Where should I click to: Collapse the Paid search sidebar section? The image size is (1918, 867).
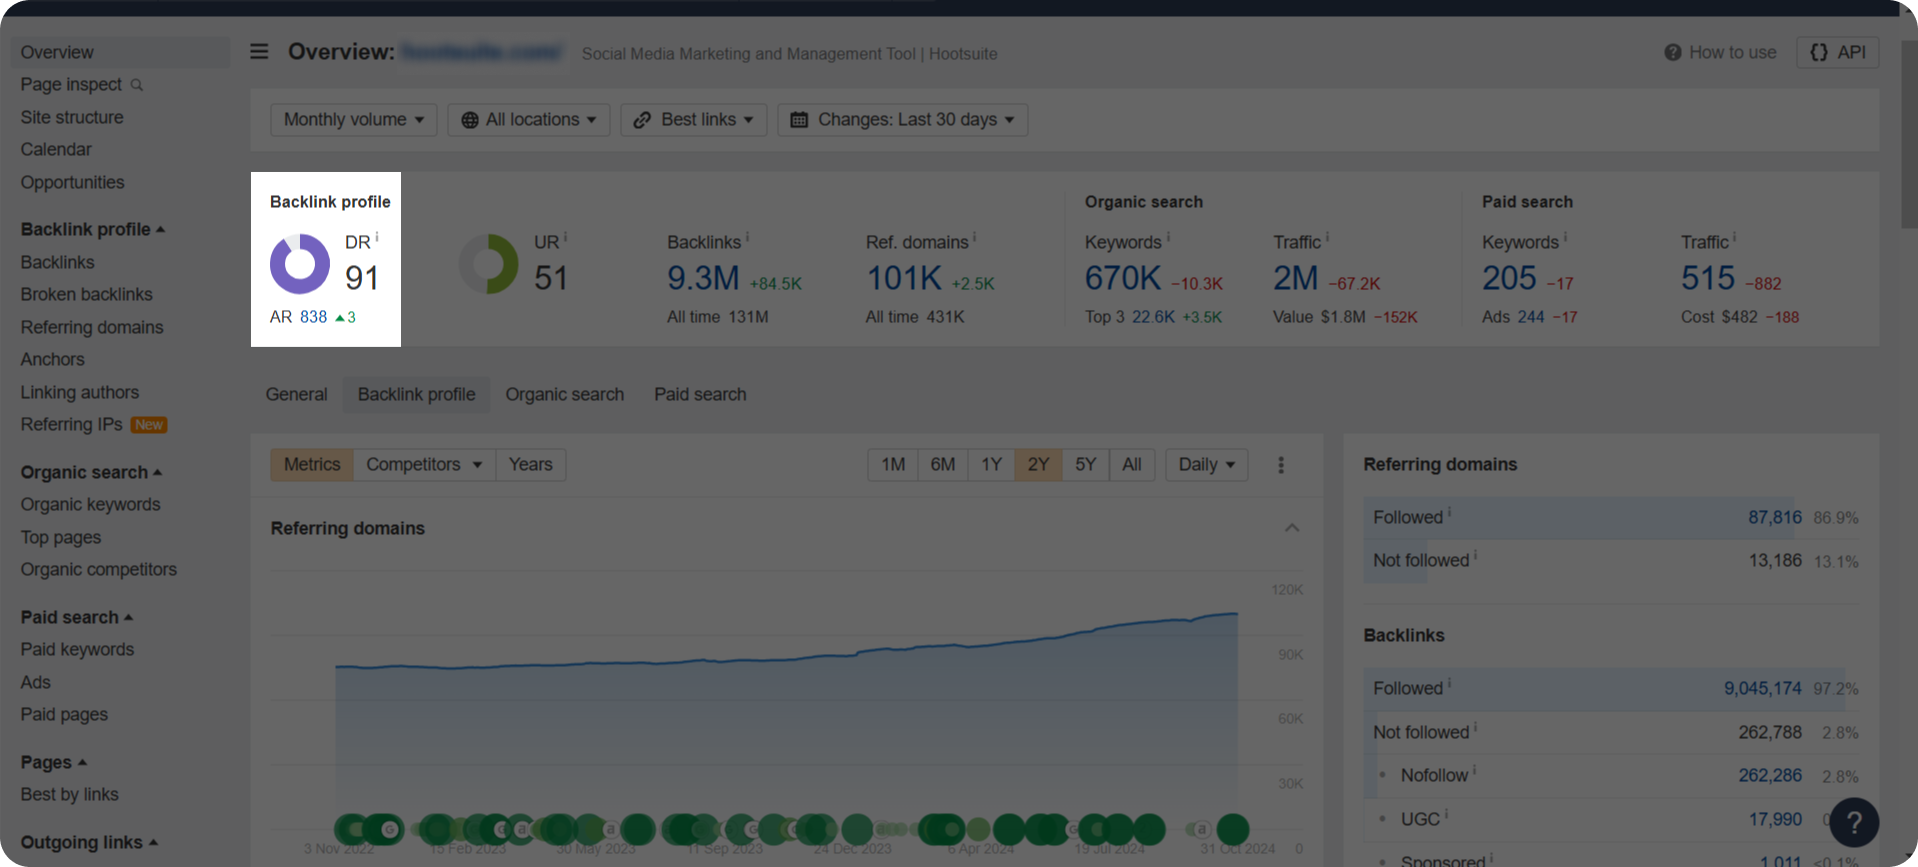77,618
